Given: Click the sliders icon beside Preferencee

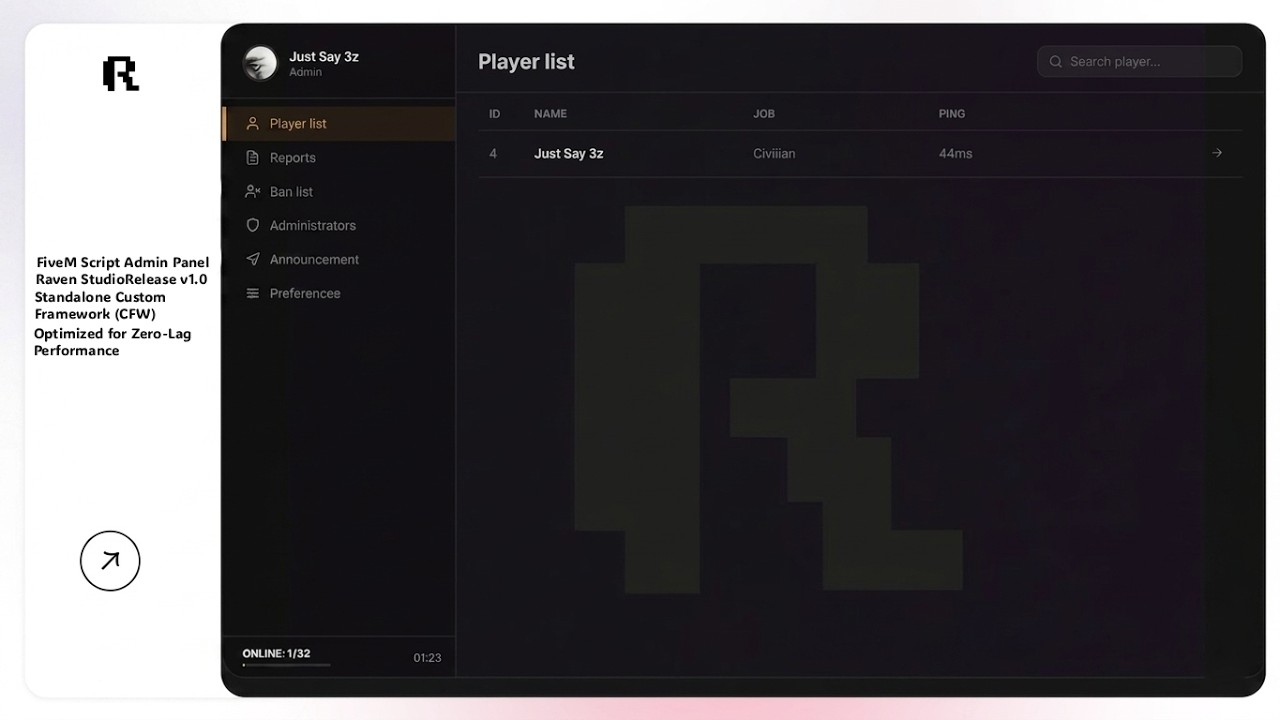Looking at the screenshot, I should [253, 293].
